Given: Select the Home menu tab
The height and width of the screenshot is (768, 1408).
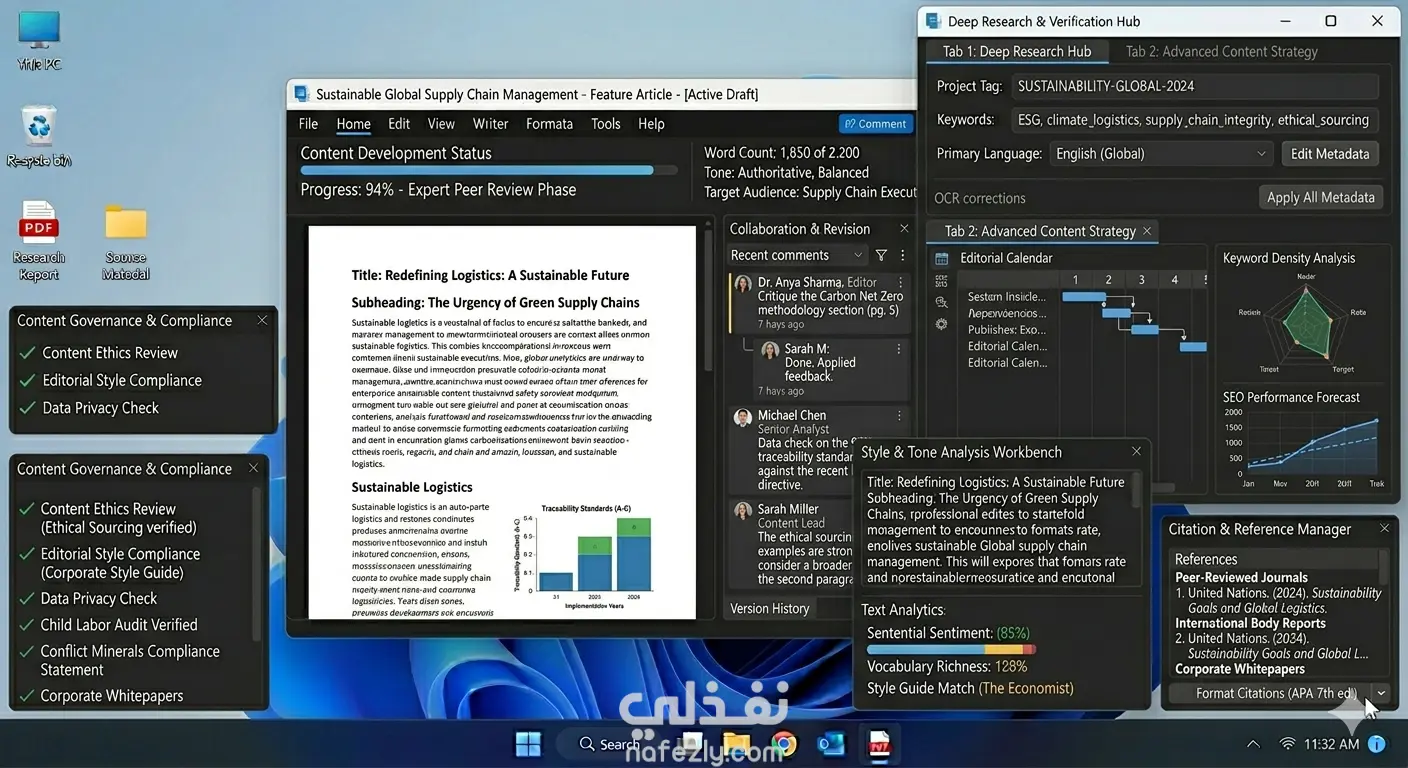Looking at the screenshot, I should pos(354,124).
